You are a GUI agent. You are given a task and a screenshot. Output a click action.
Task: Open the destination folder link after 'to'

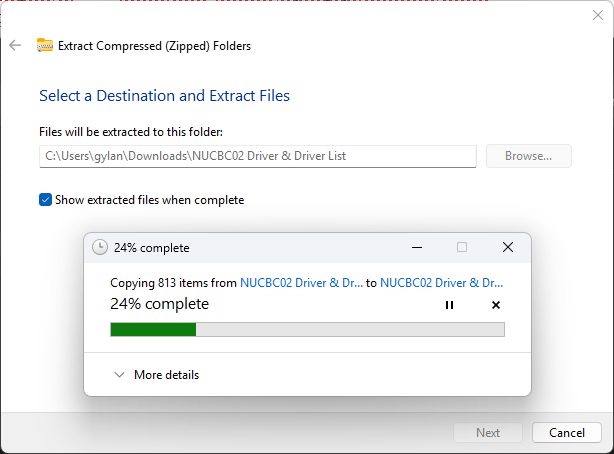441,283
